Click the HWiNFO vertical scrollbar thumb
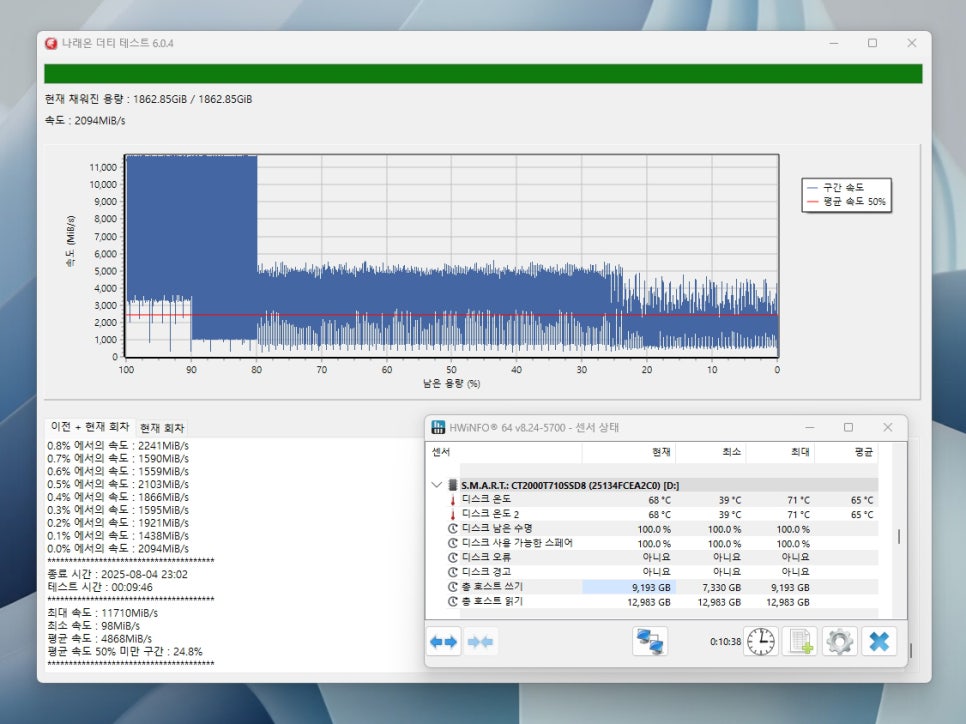 click(x=899, y=537)
